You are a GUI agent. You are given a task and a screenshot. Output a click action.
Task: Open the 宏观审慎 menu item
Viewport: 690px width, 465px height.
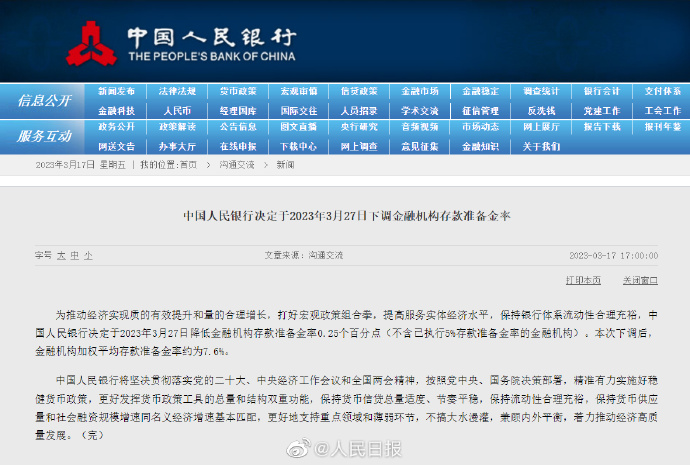pos(299,92)
